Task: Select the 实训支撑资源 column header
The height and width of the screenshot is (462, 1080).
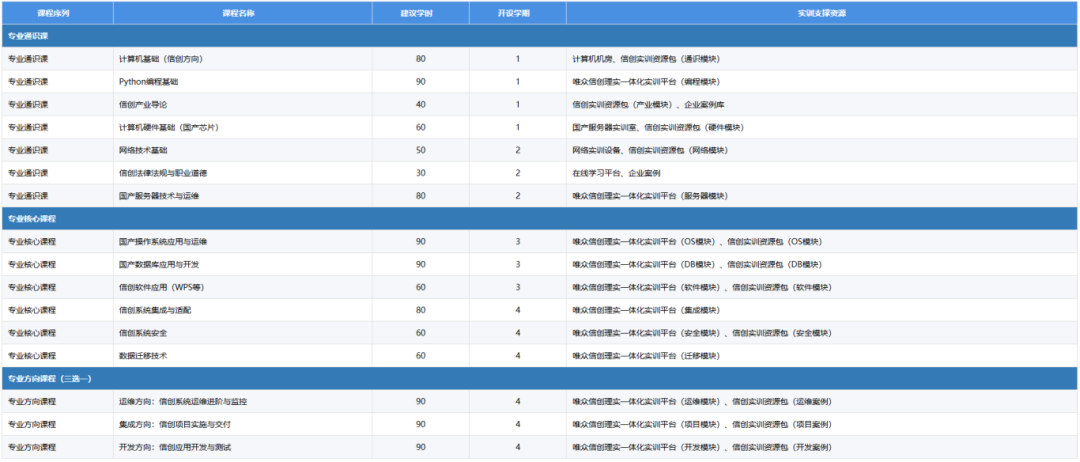Action: [x=821, y=13]
